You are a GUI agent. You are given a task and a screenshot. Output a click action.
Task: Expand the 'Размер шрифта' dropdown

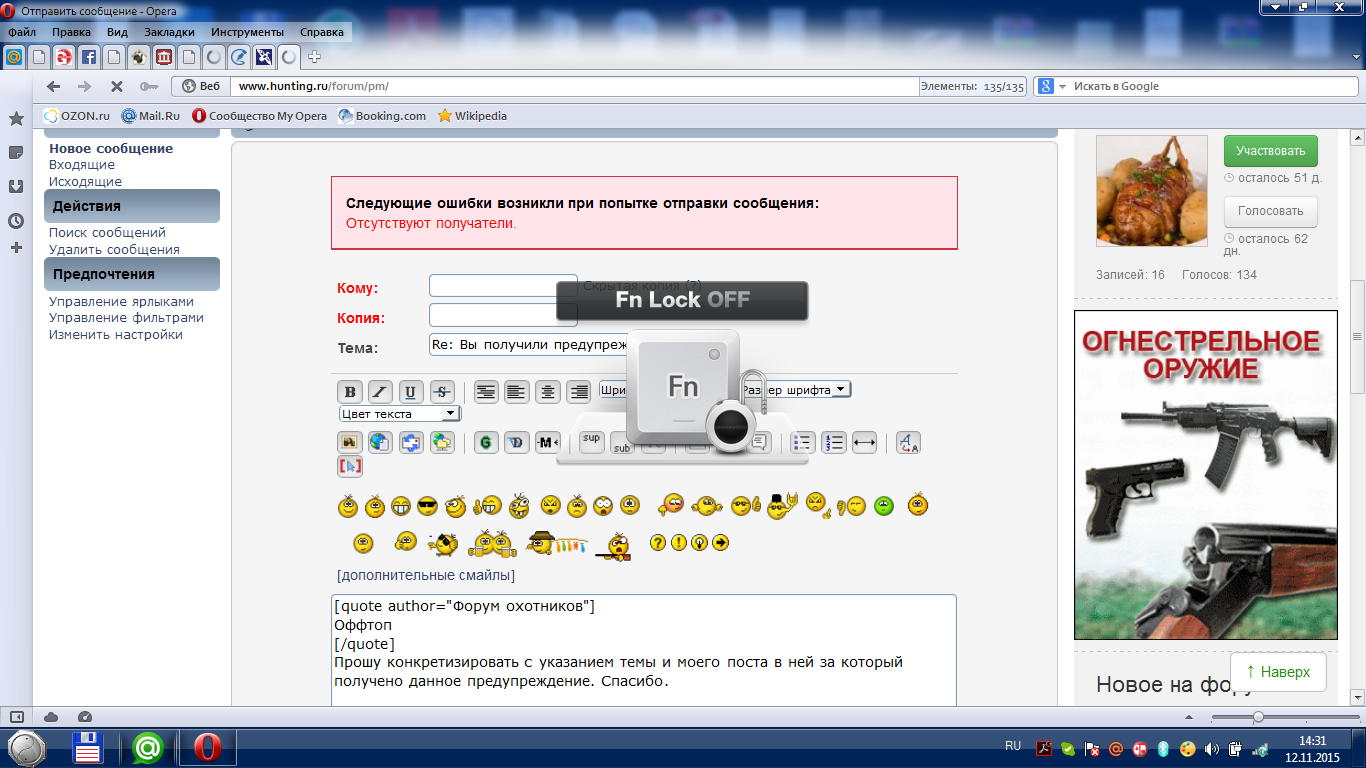(796, 390)
